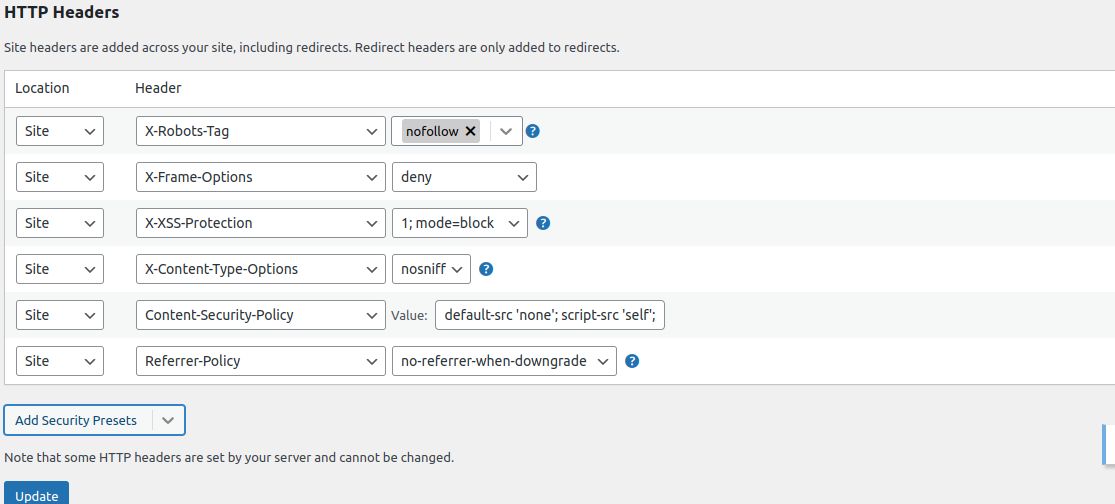Click help icon next to nosniff dropdown
This screenshot has height=504, width=1115.
486,269
